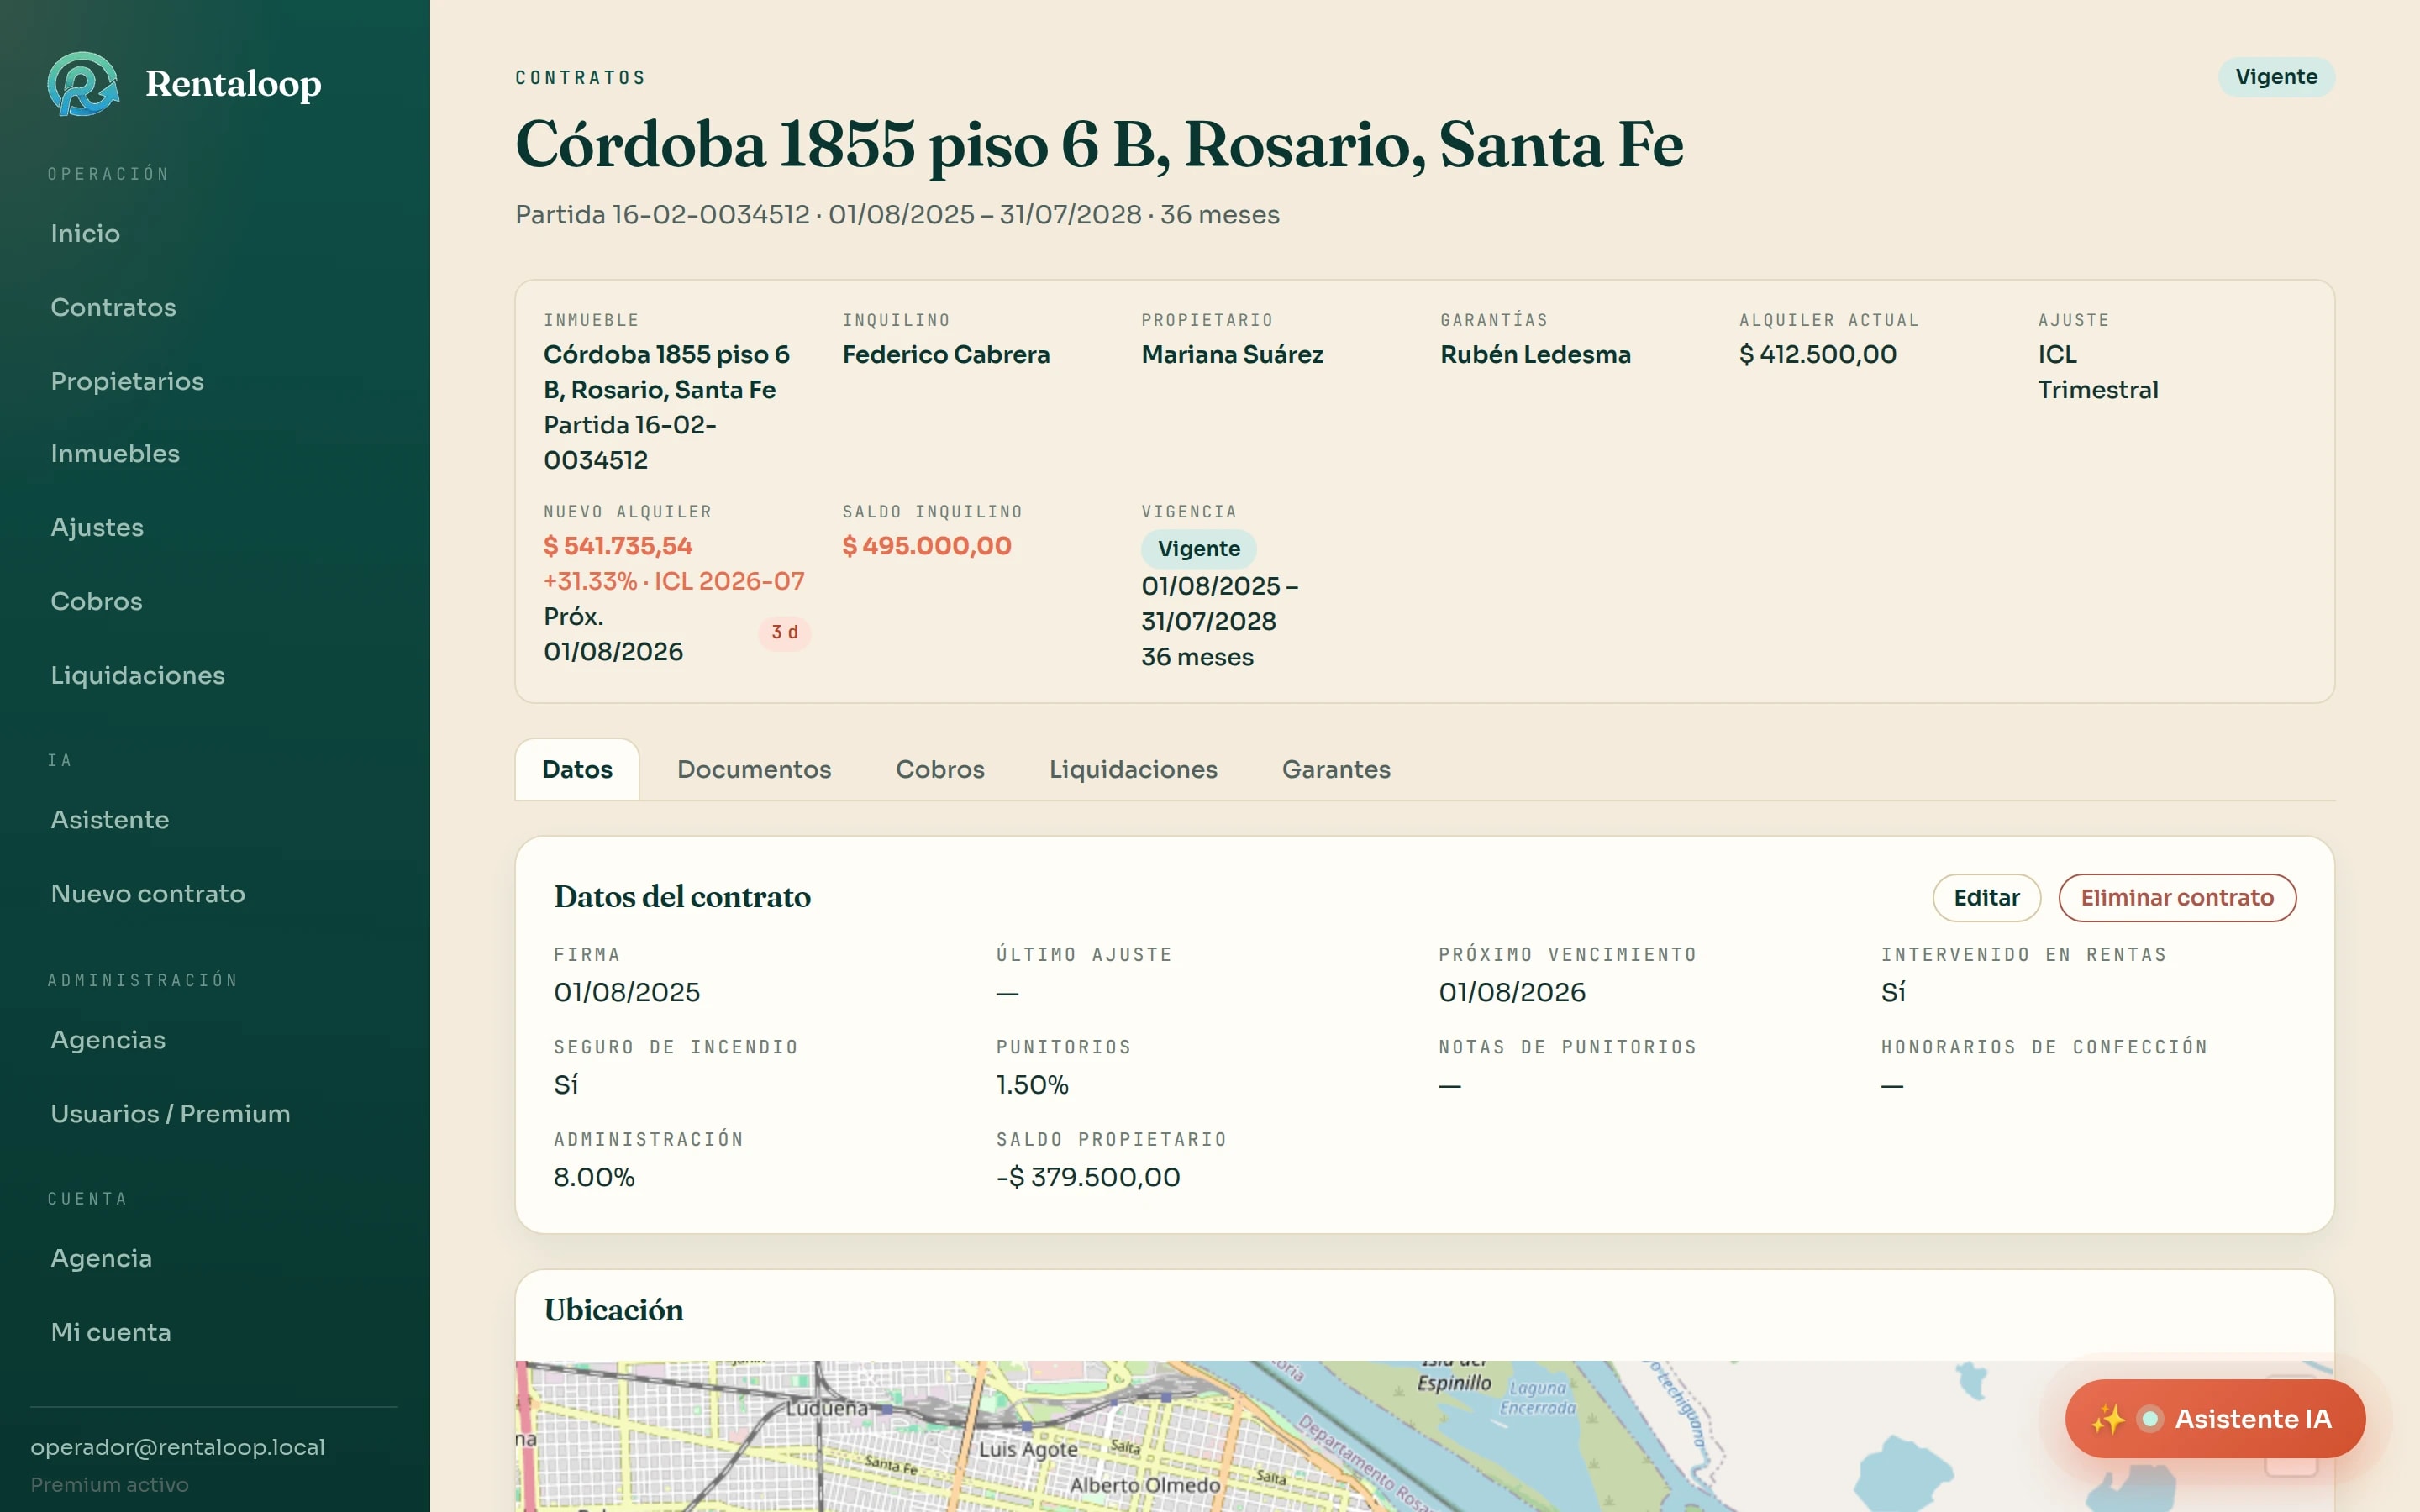
Task: Click the firma date 01/08/2025
Action: [x=627, y=992]
